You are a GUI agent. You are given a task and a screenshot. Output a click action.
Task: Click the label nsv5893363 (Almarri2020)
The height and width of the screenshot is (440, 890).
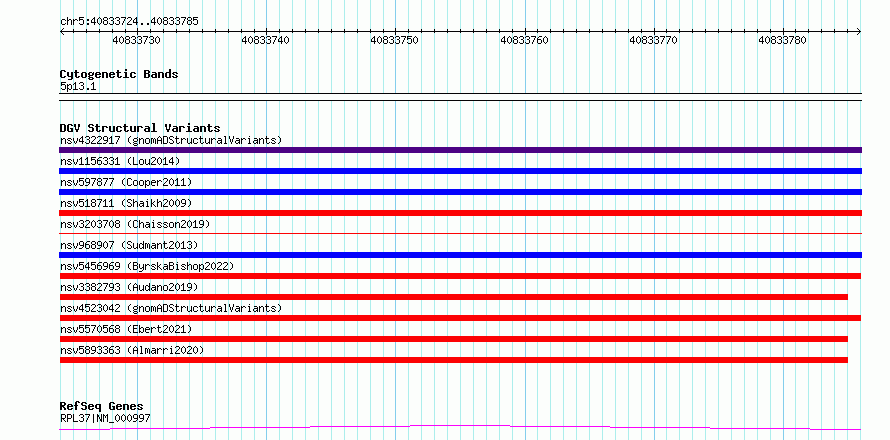(x=132, y=350)
